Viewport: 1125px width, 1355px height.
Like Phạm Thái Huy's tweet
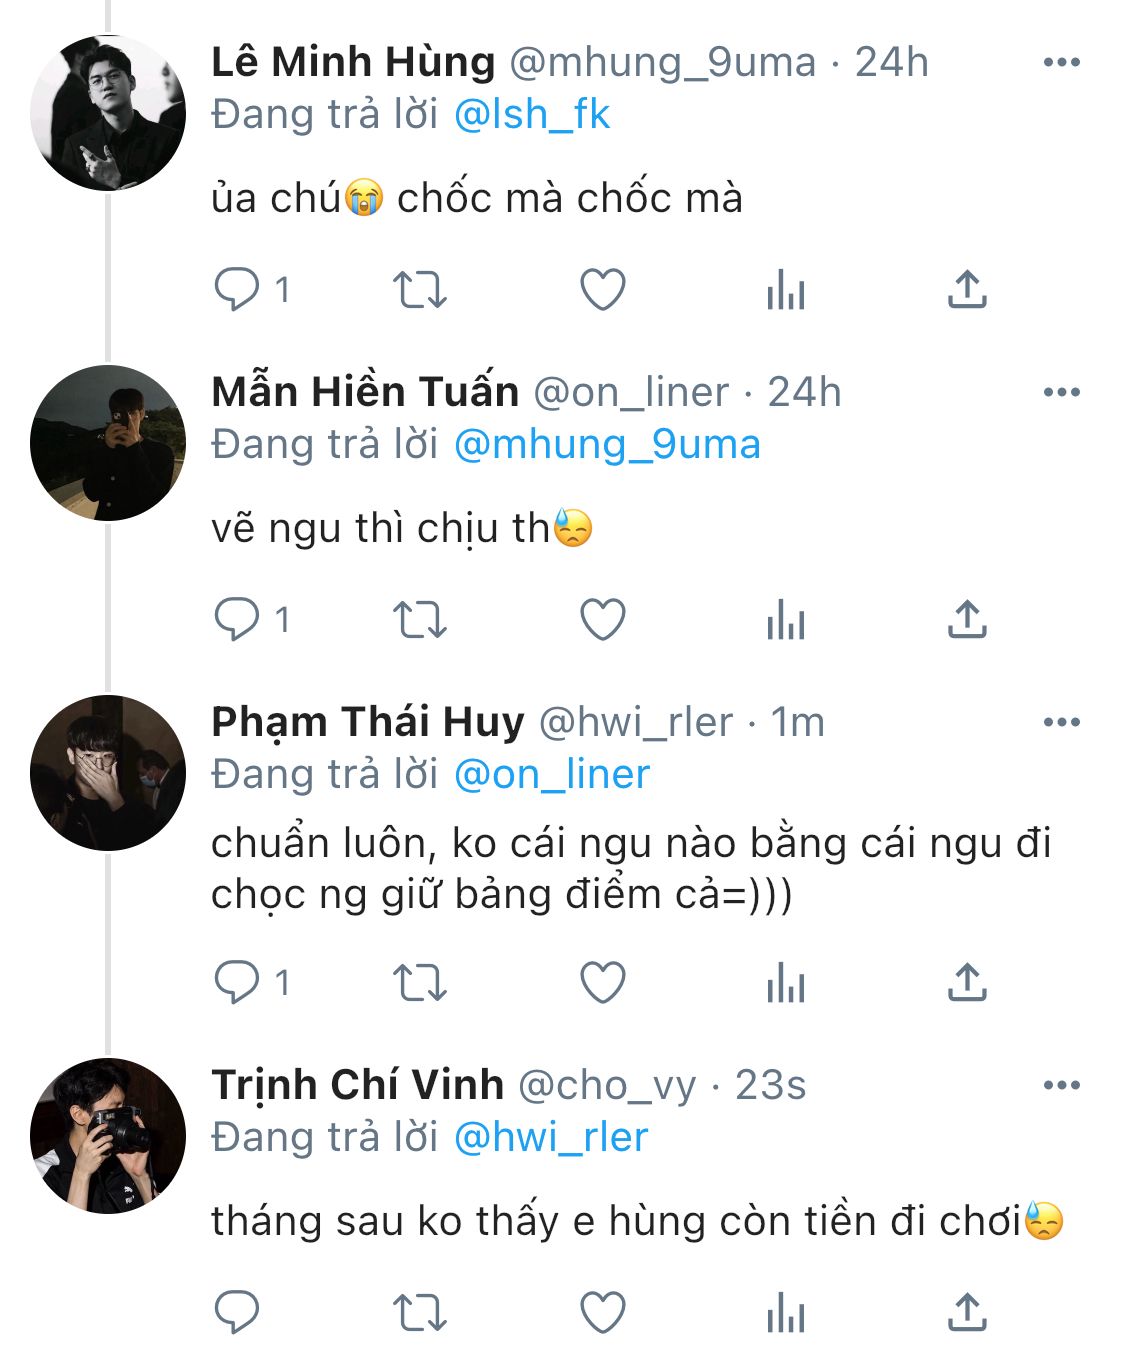(603, 982)
